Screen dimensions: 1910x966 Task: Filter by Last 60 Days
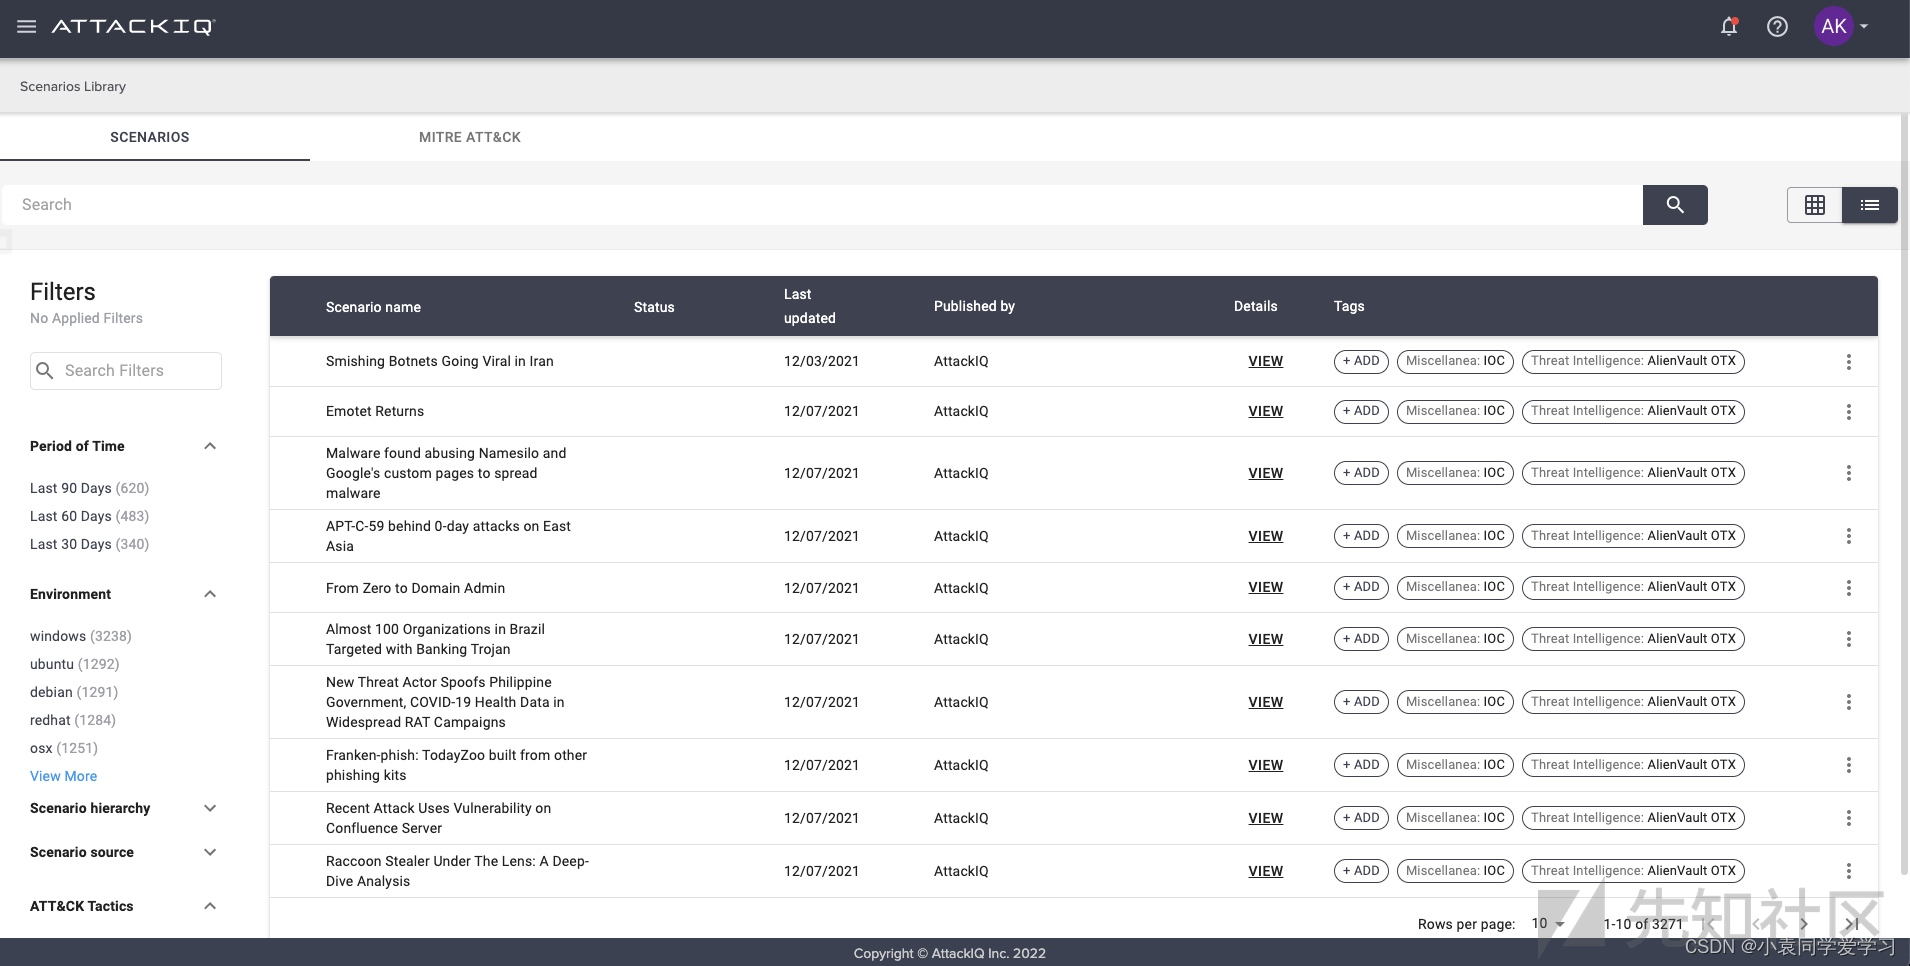pos(89,516)
